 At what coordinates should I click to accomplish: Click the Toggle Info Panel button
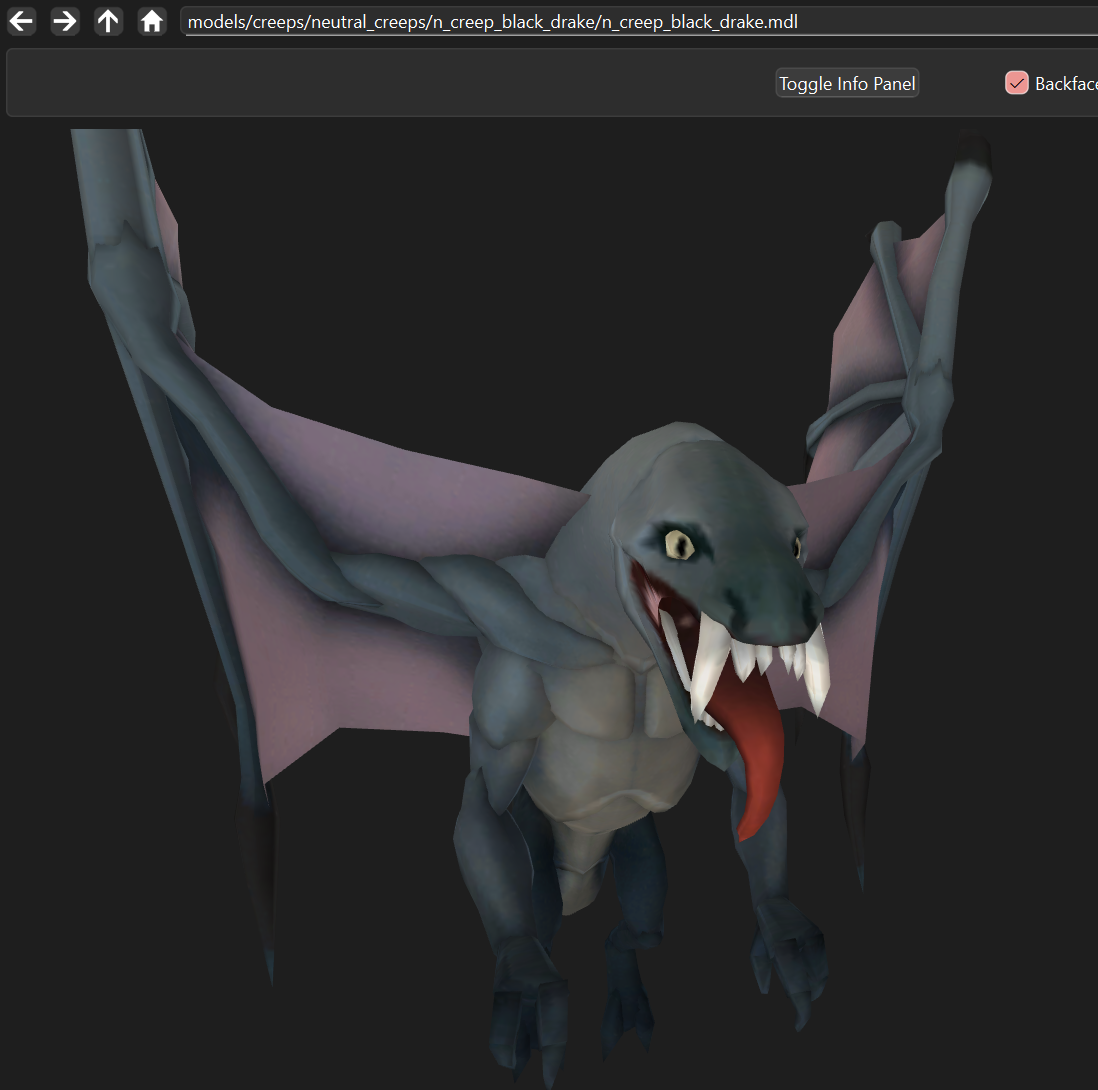(x=847, y=83)
